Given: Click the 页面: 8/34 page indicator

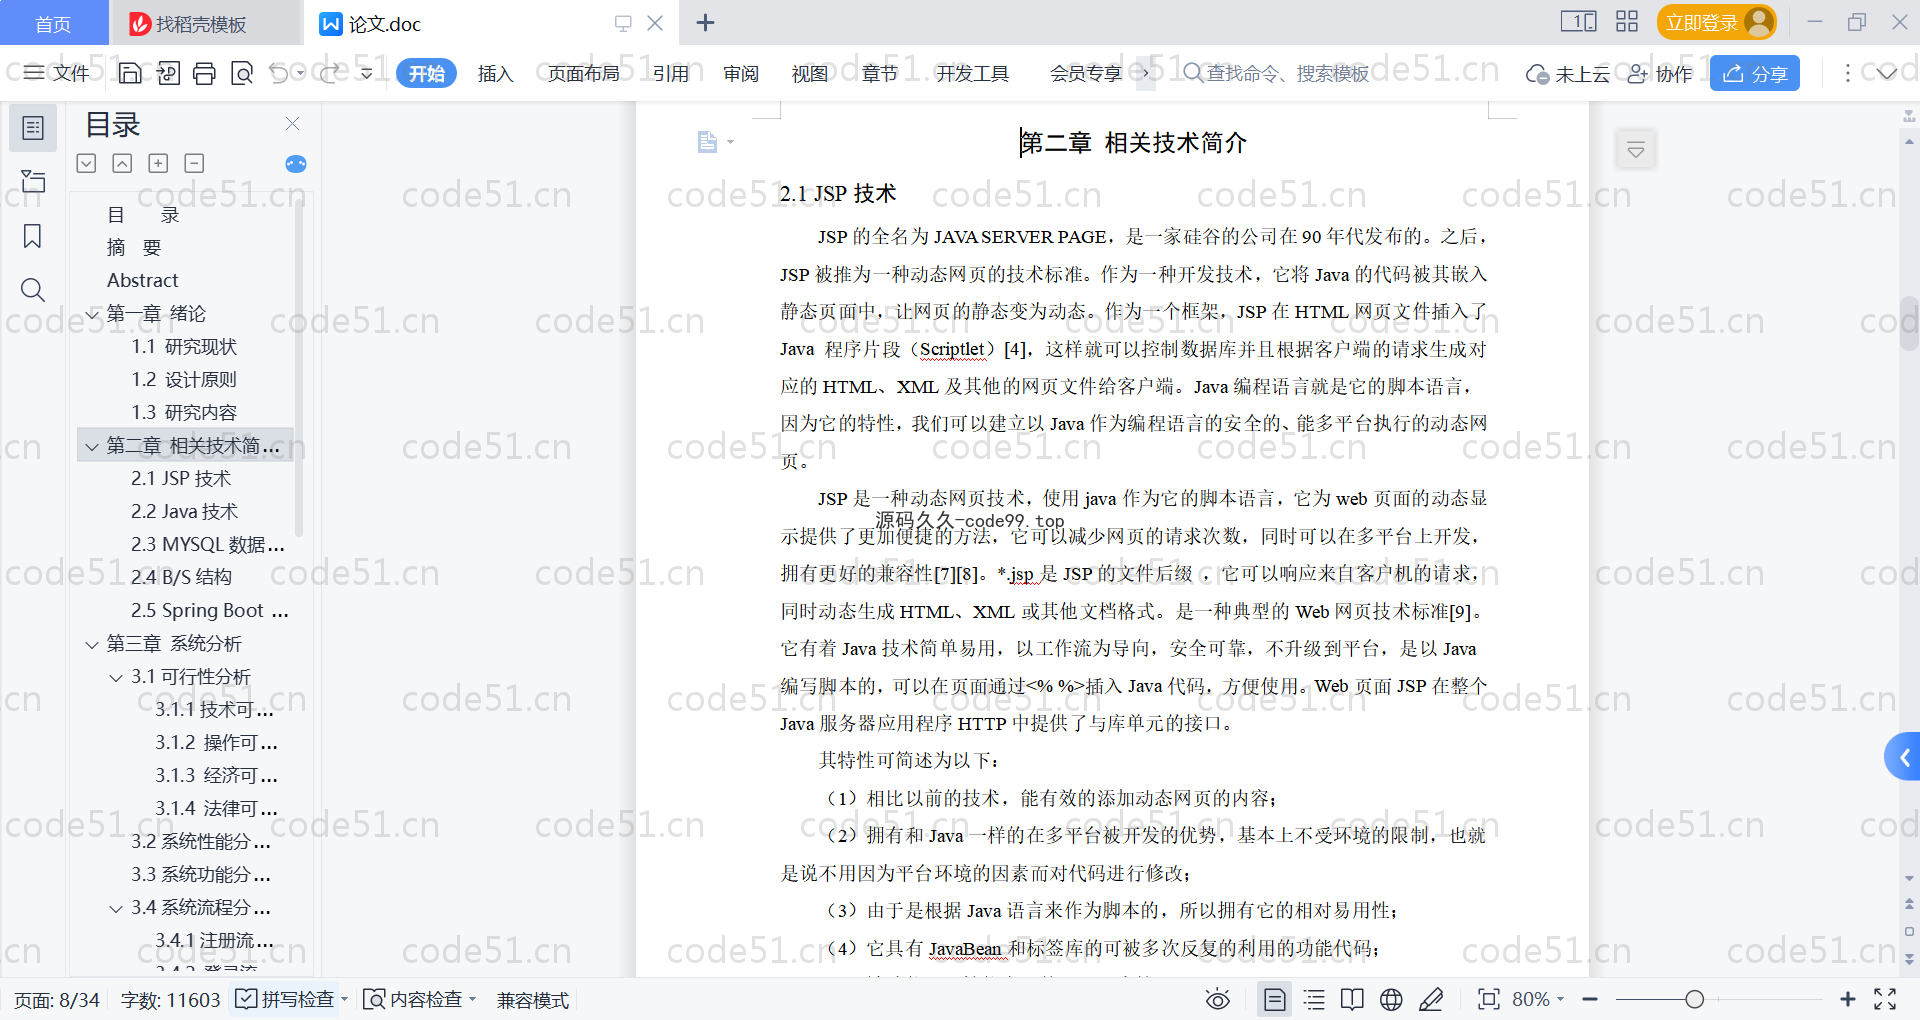Looking at the screenshot, I should pyautogui.click(x=56, y=1000).
